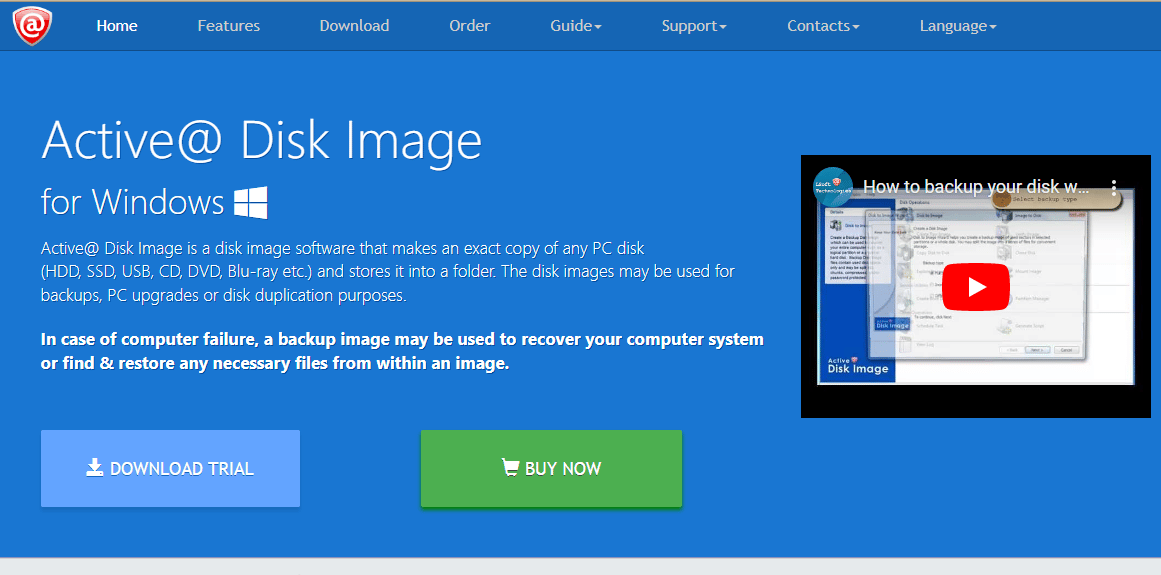Click the LSoft Technologies channel avatar

click(x=833, y=186)
